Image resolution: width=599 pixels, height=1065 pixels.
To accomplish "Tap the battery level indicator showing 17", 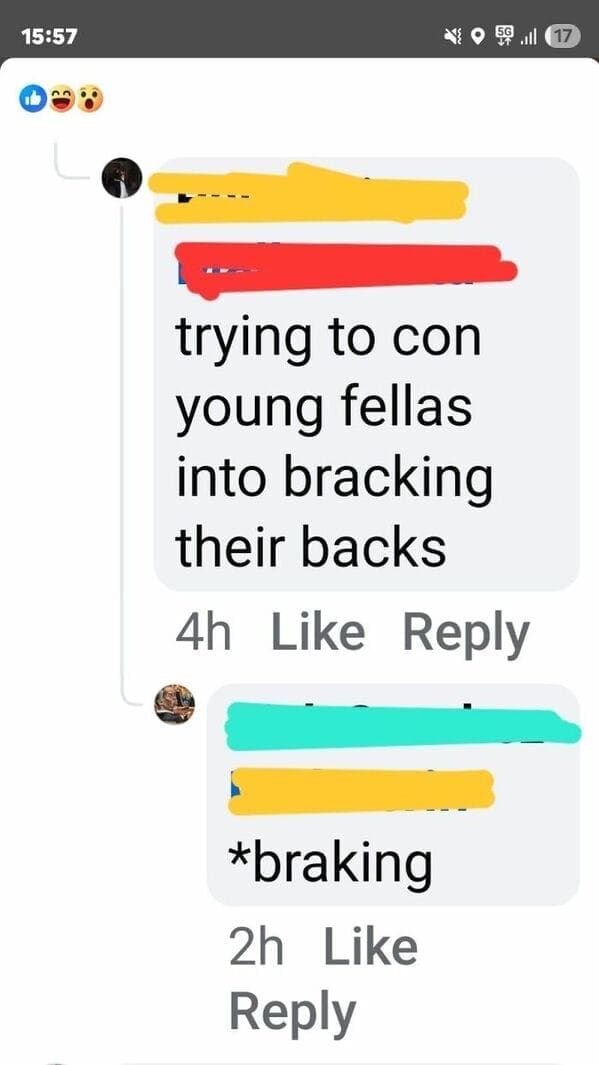I will click(x=562, y=35).
